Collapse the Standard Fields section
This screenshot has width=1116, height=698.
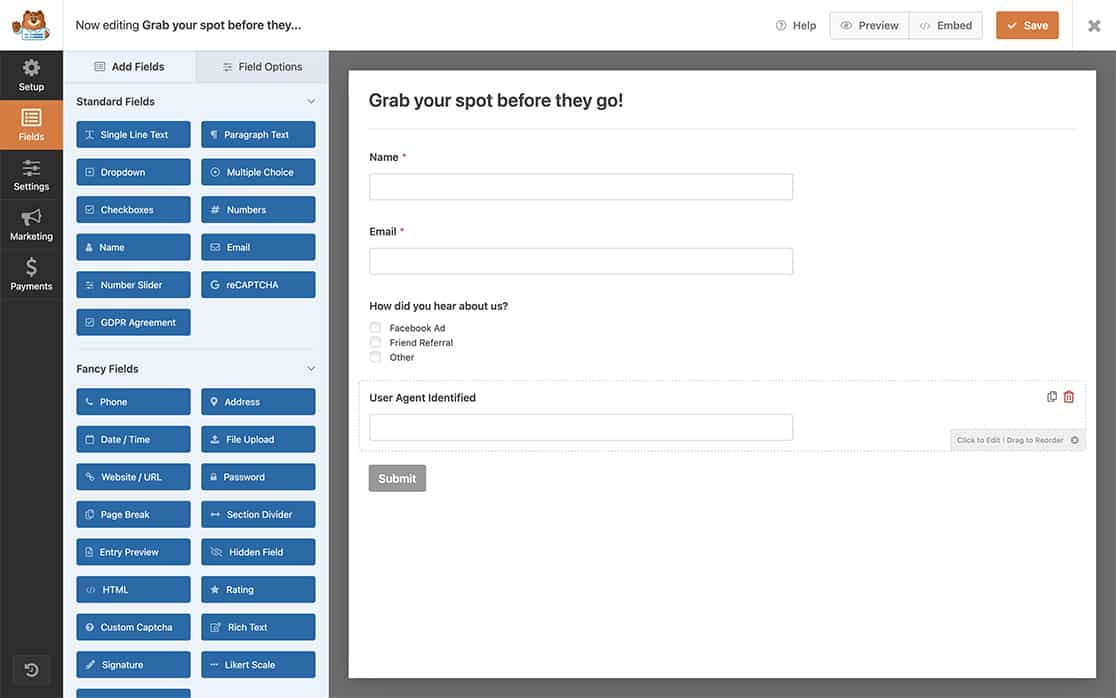tap(312, 101)
